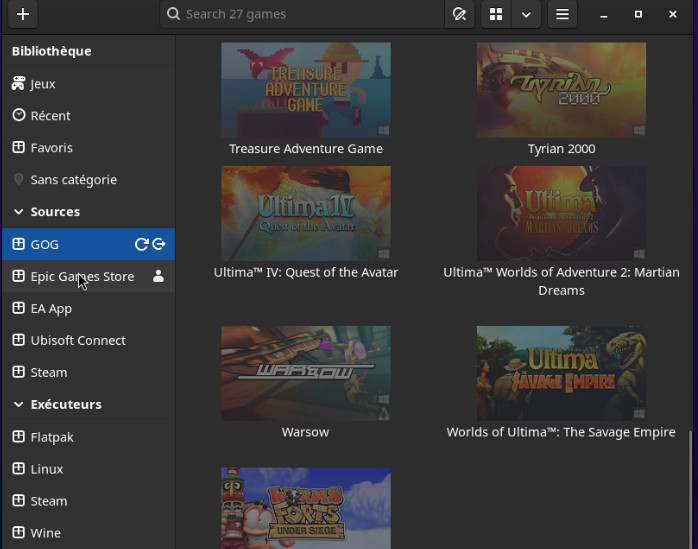
Task: Open the view options dropdown arrow
Action: coord(525,14)
